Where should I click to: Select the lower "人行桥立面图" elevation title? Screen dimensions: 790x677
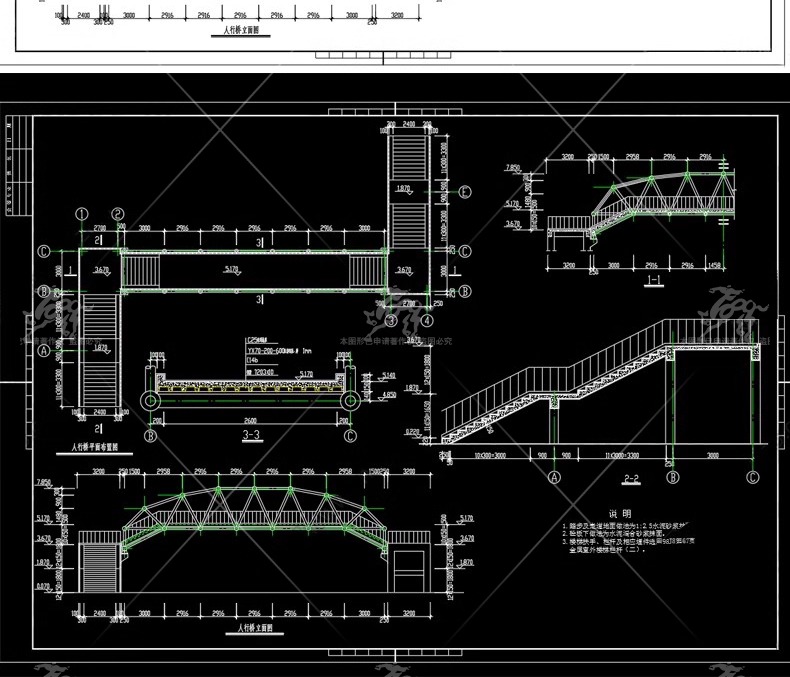coord(254,628)
